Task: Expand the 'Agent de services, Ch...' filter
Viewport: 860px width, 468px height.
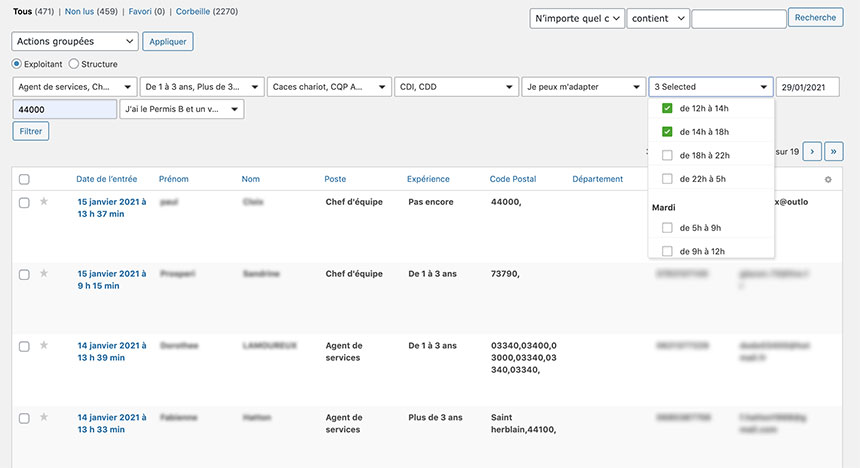Action: click(75, 87)
